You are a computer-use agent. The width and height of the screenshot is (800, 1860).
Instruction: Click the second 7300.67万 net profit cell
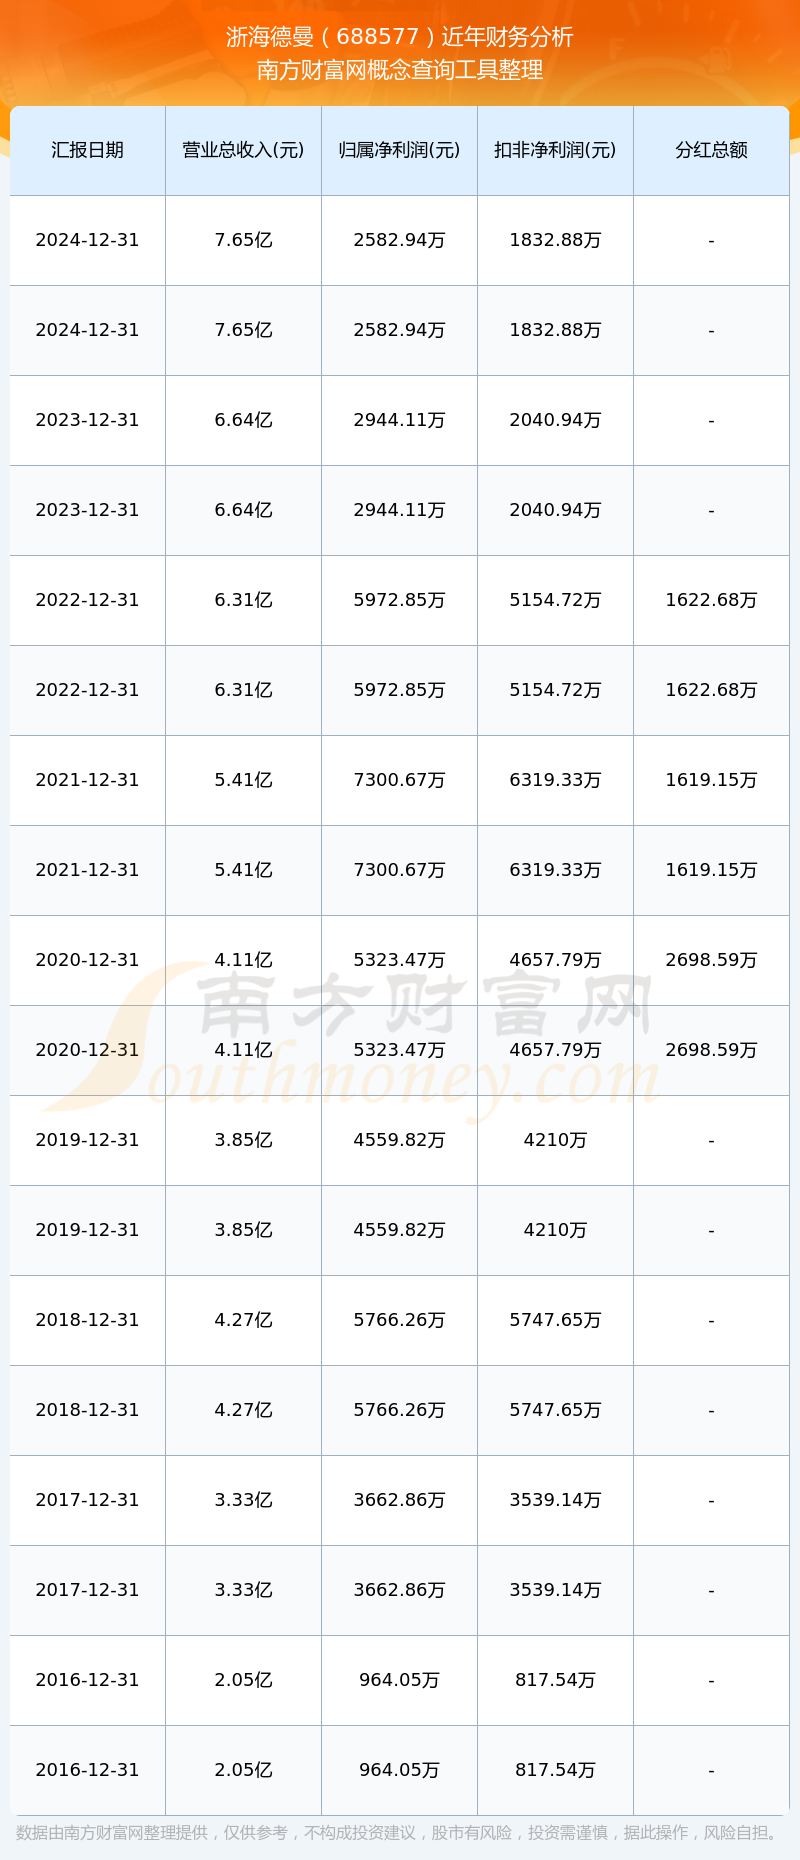click(x=399, y=870)
